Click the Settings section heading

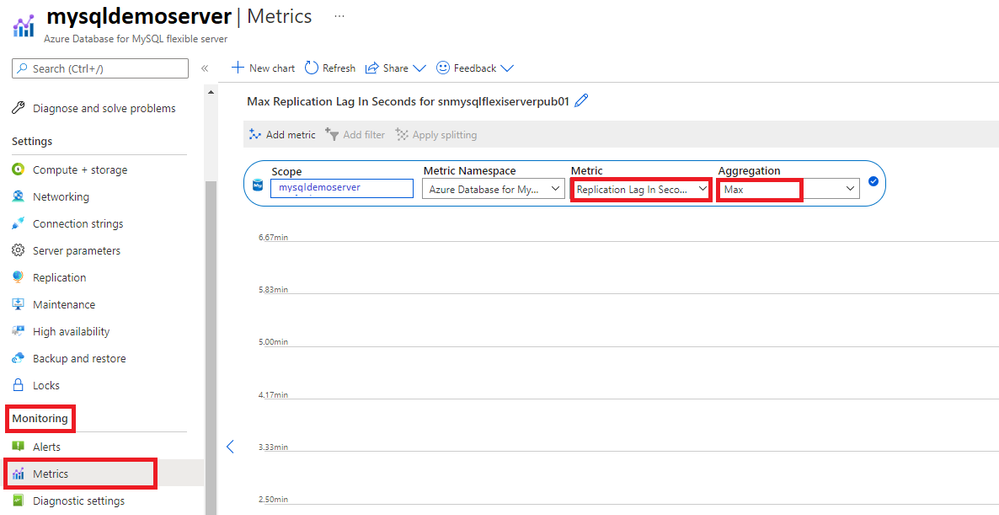pos(32,141)
